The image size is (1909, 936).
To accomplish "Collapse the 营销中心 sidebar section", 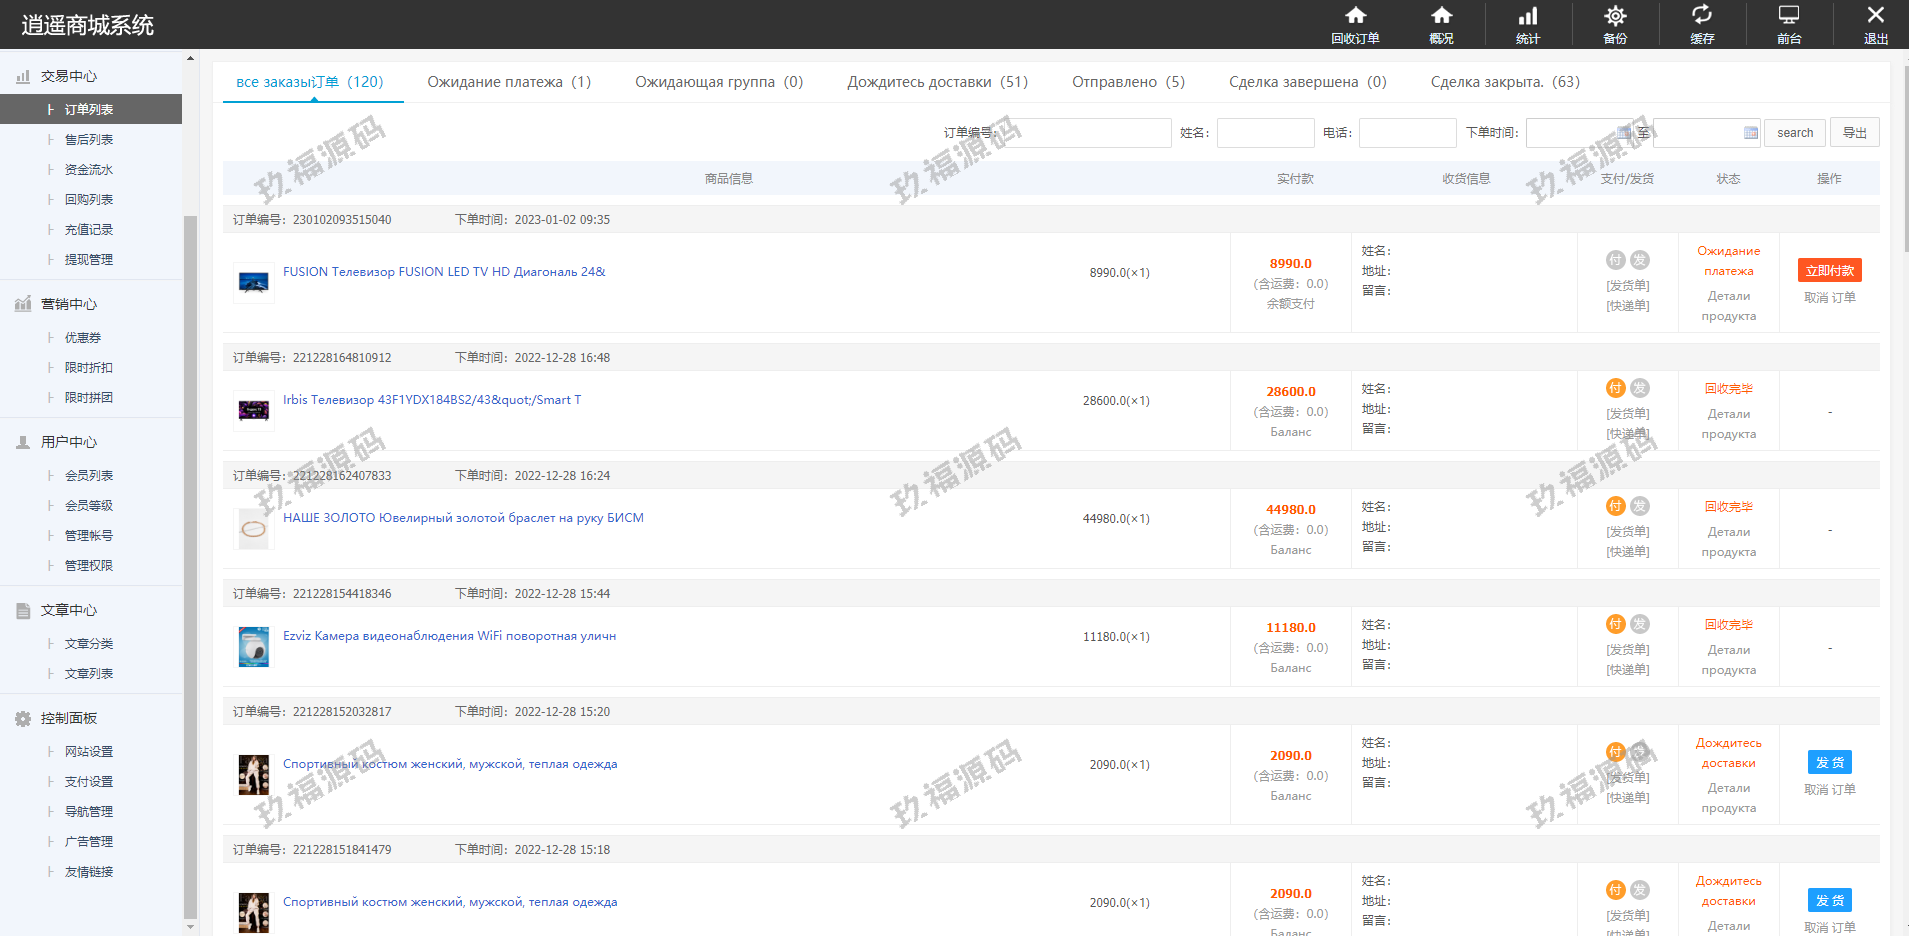I will [x=68, y=304].
